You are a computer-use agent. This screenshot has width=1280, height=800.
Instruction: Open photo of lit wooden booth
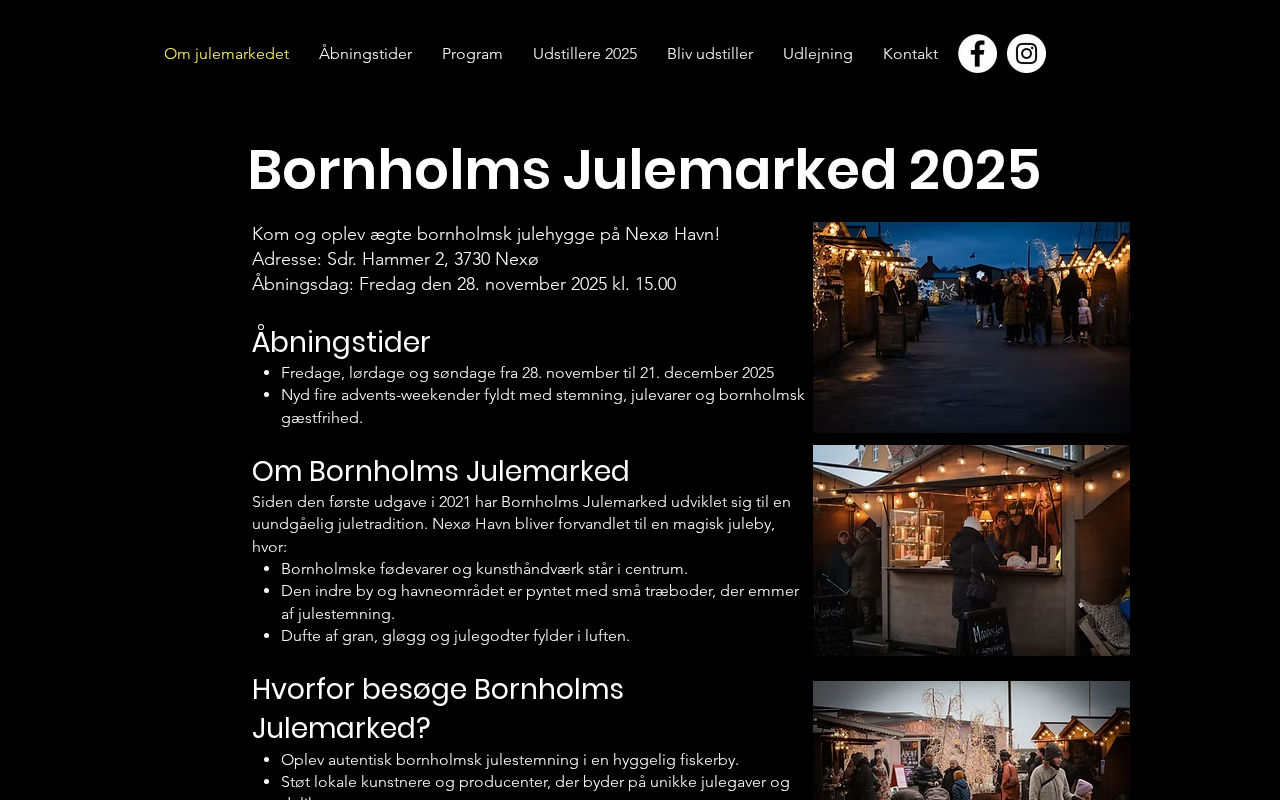pyautogui.click(x=971, y=550)
